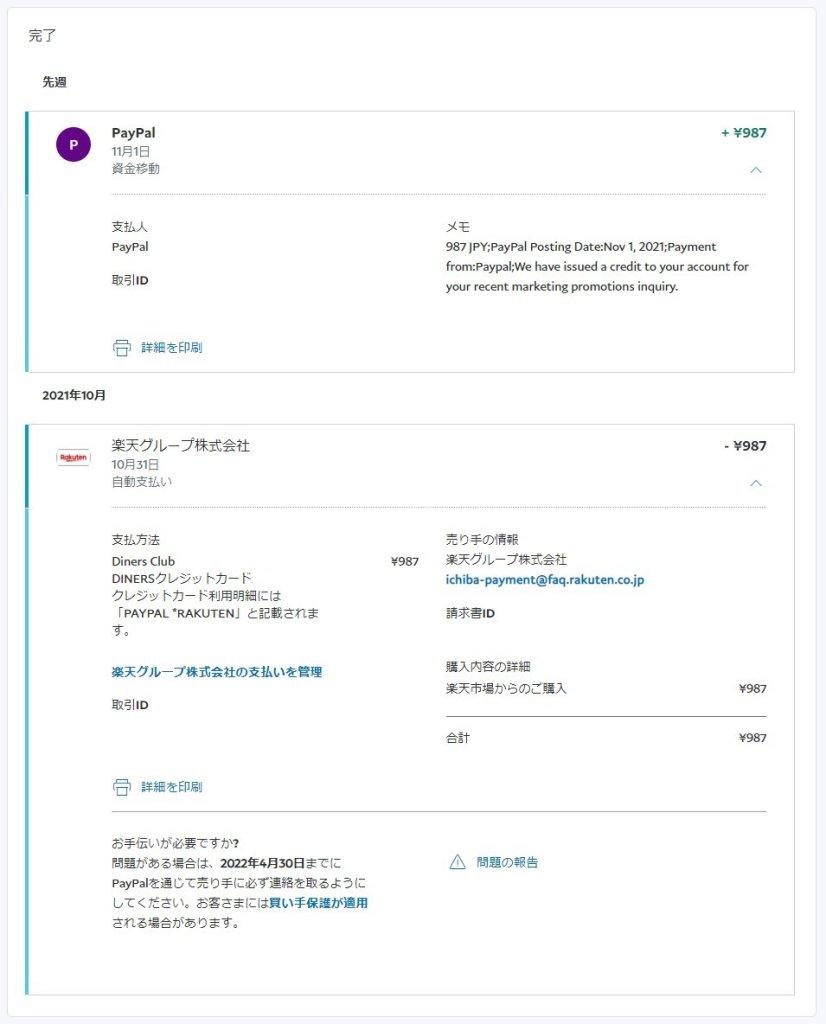Image resolution: width=826 pixels, height=1024 pixels.
Task: Select PayPal transaction title
Action: click(x=133, y=133)
